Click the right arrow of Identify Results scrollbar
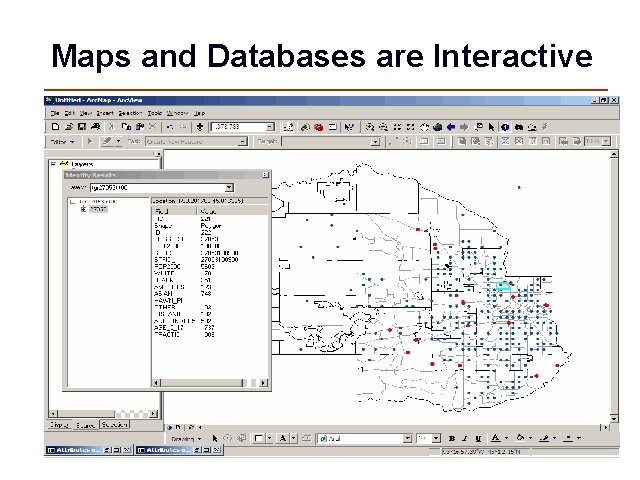The height and width of the screenshot is (480, 640). pos(263,383)
